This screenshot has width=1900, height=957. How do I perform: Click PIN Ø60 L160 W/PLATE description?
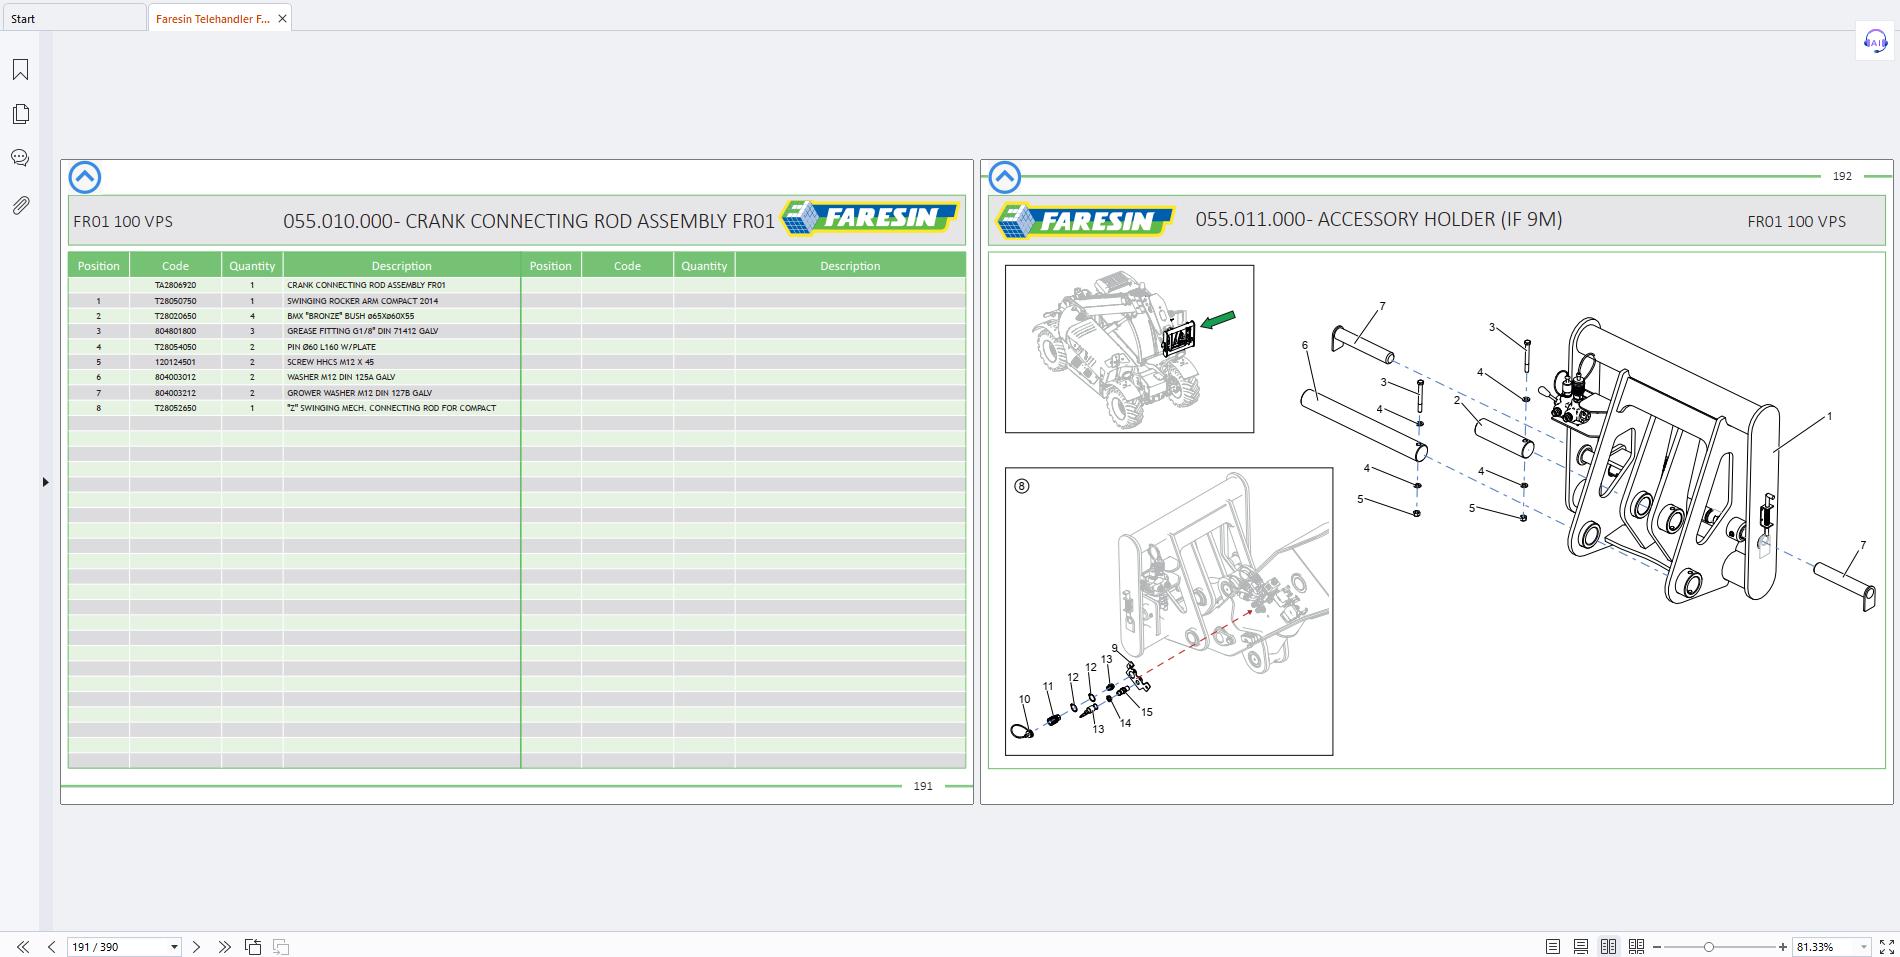[331, 347]
